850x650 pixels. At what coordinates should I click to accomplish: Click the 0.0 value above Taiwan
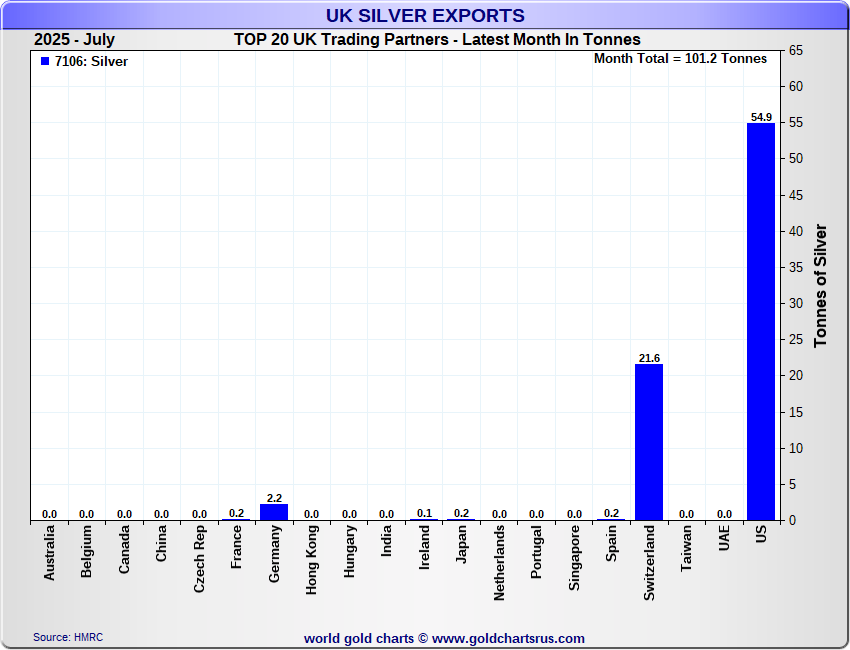point(686,514)
